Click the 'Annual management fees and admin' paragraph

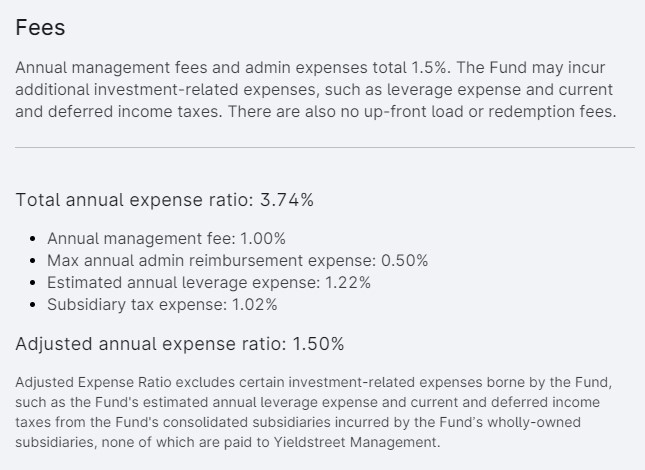pyautogui.click(x=316, y=90)
